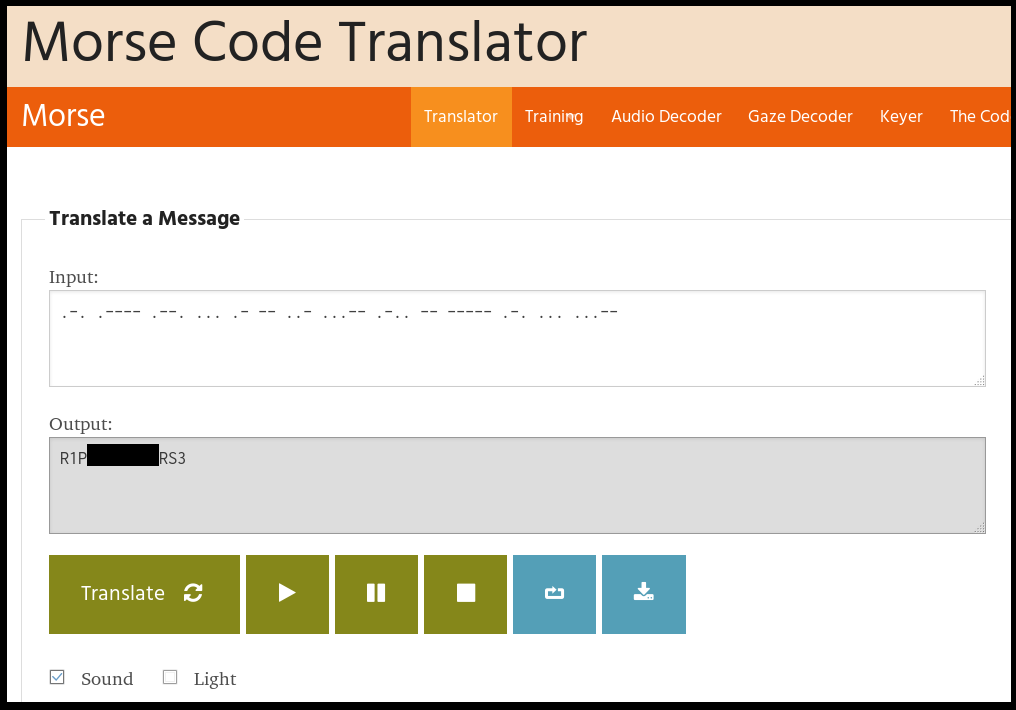Click the Morse Code Translator heading
The image size is (1016, 710).
304,42
